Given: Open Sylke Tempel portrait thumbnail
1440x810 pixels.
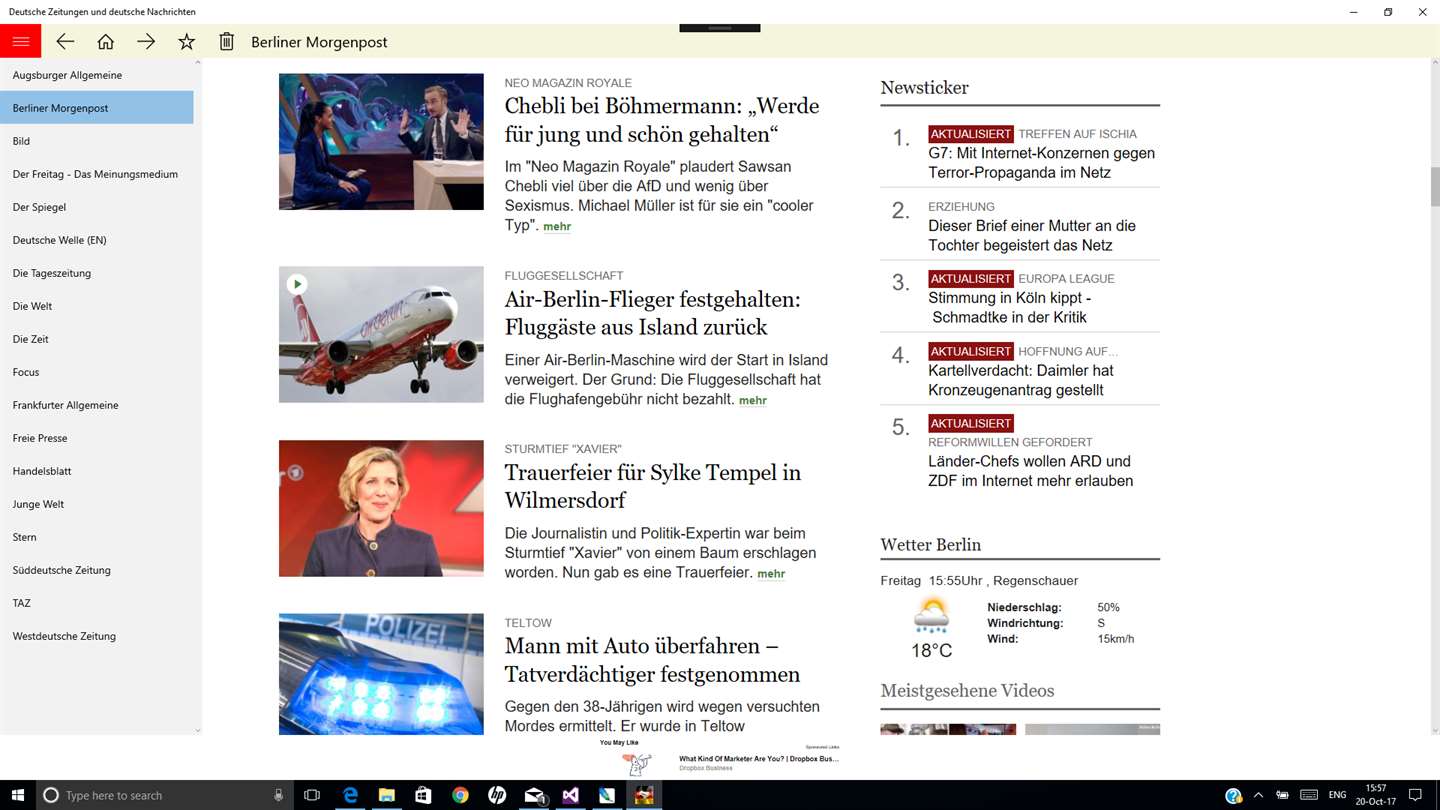Looking at the screenshot, I should (381, 508).
